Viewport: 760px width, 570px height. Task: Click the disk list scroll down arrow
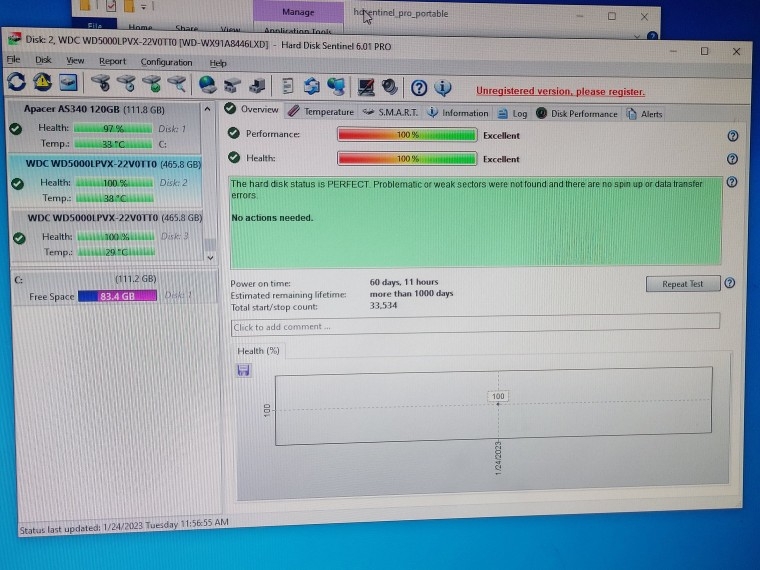click(x=210, y=257)
